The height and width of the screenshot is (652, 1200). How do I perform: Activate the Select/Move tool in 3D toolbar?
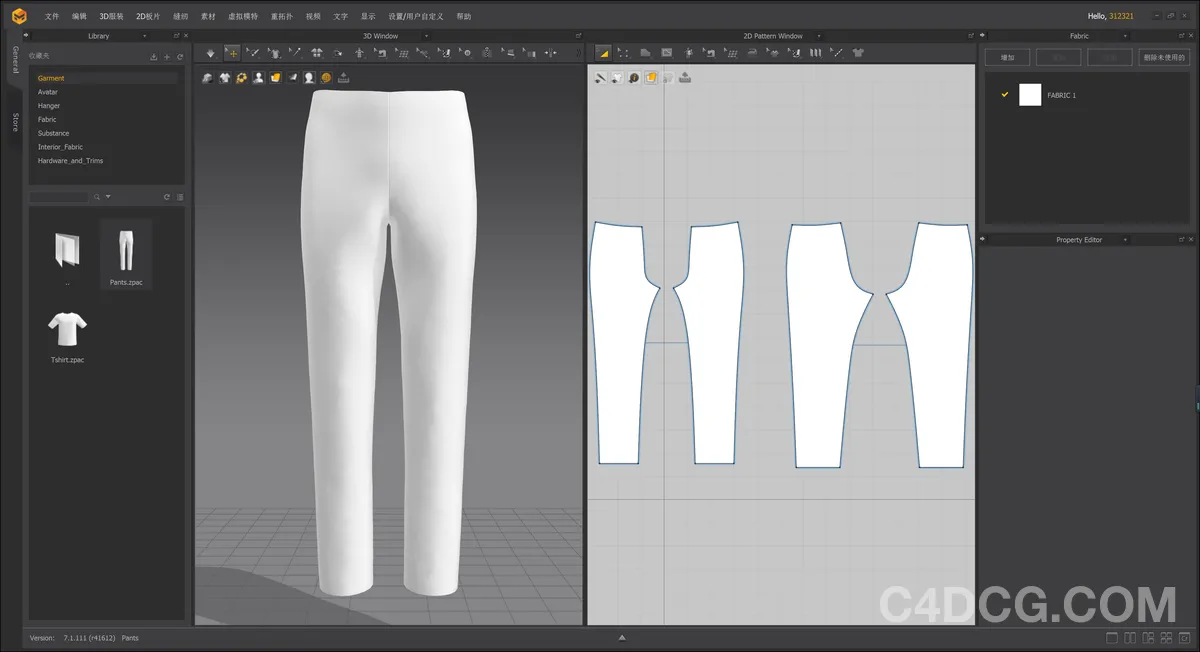[232, 52]
